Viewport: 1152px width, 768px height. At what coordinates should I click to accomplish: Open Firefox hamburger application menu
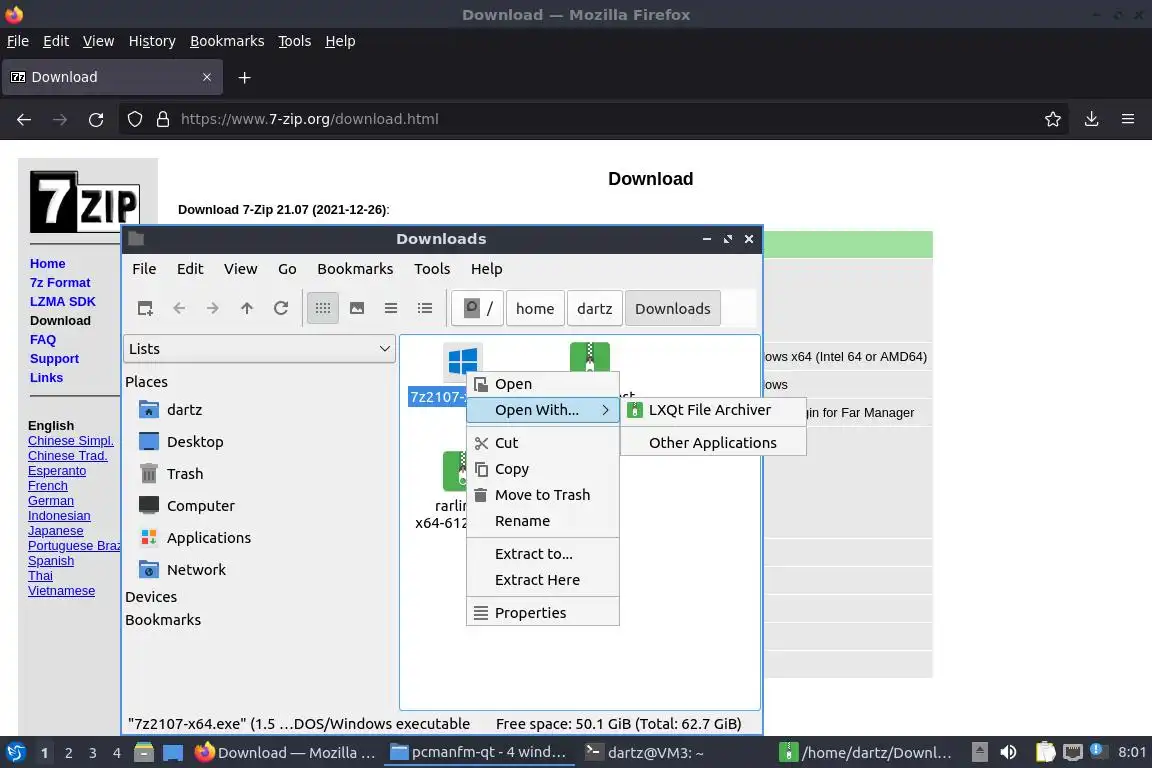[x=1128, y=119]
